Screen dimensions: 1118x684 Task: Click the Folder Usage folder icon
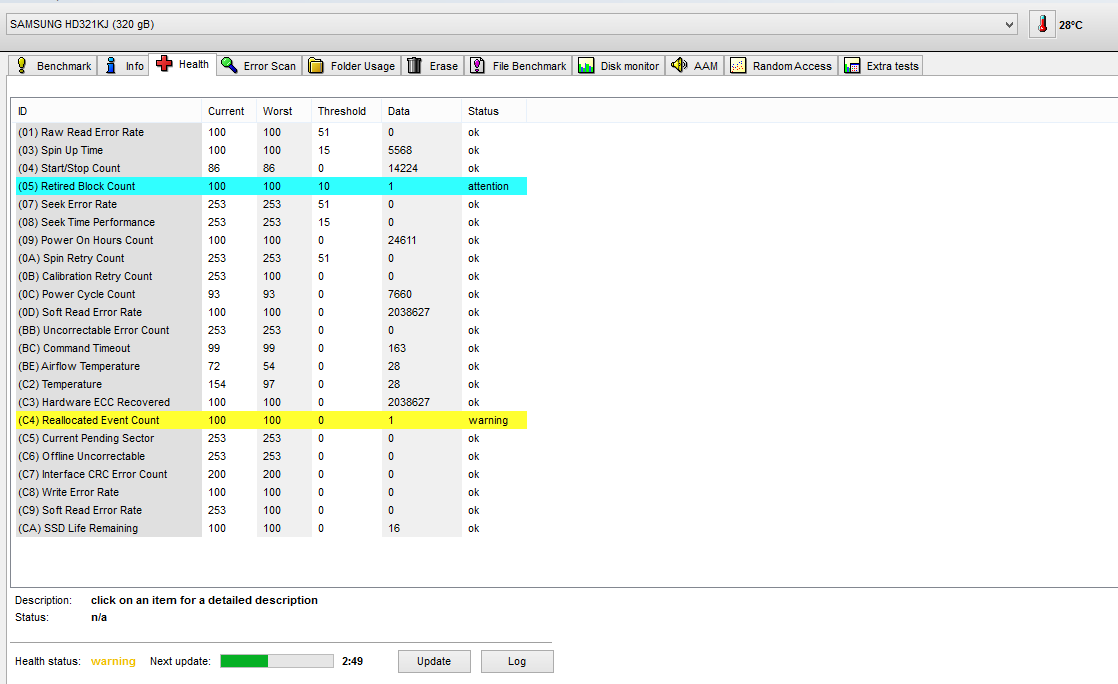pyautogui.click(x=316, y=66)
